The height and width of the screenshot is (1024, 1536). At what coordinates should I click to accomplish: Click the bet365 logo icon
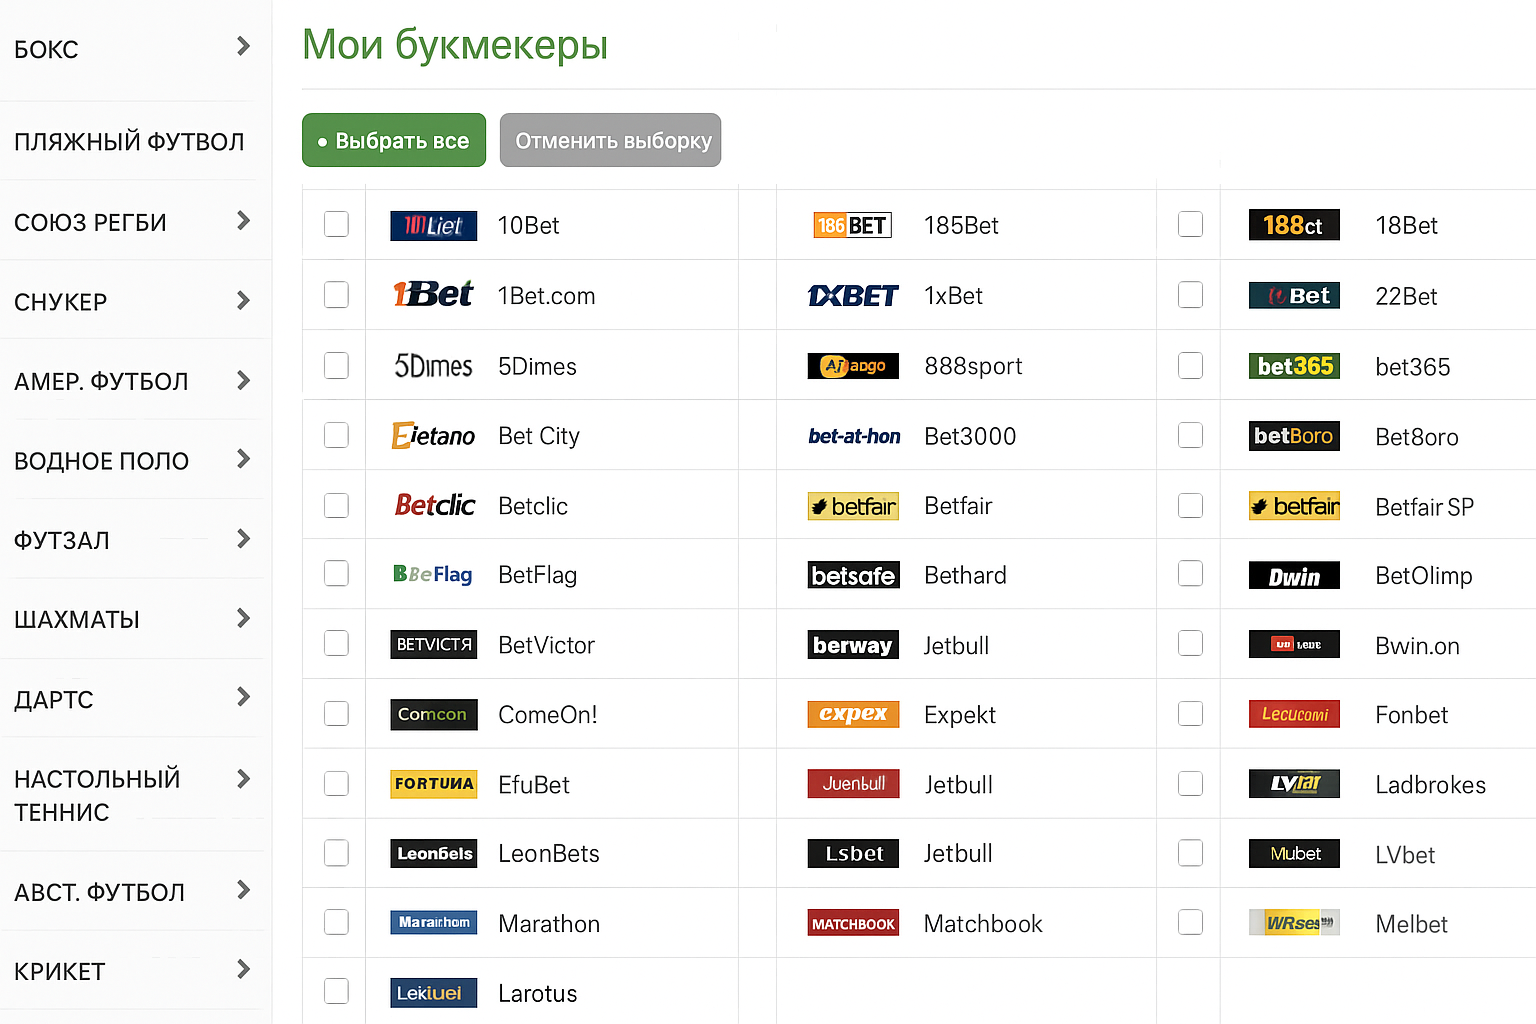[x=1294, y=366]
